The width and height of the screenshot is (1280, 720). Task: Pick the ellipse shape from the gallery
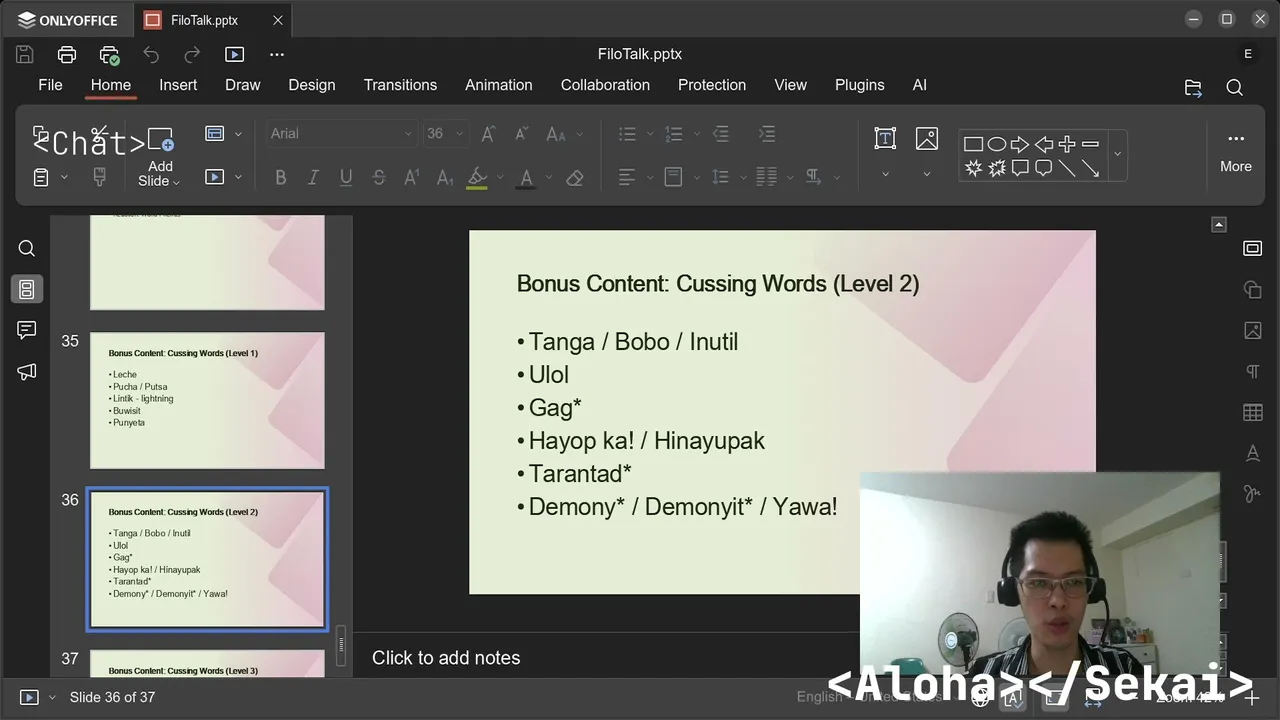point(997,145)
